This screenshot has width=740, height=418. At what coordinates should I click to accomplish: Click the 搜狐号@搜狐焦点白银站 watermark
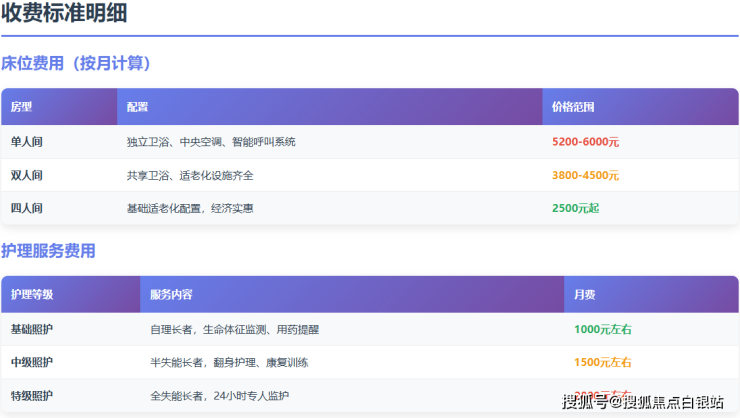click(x=643, y=402)
